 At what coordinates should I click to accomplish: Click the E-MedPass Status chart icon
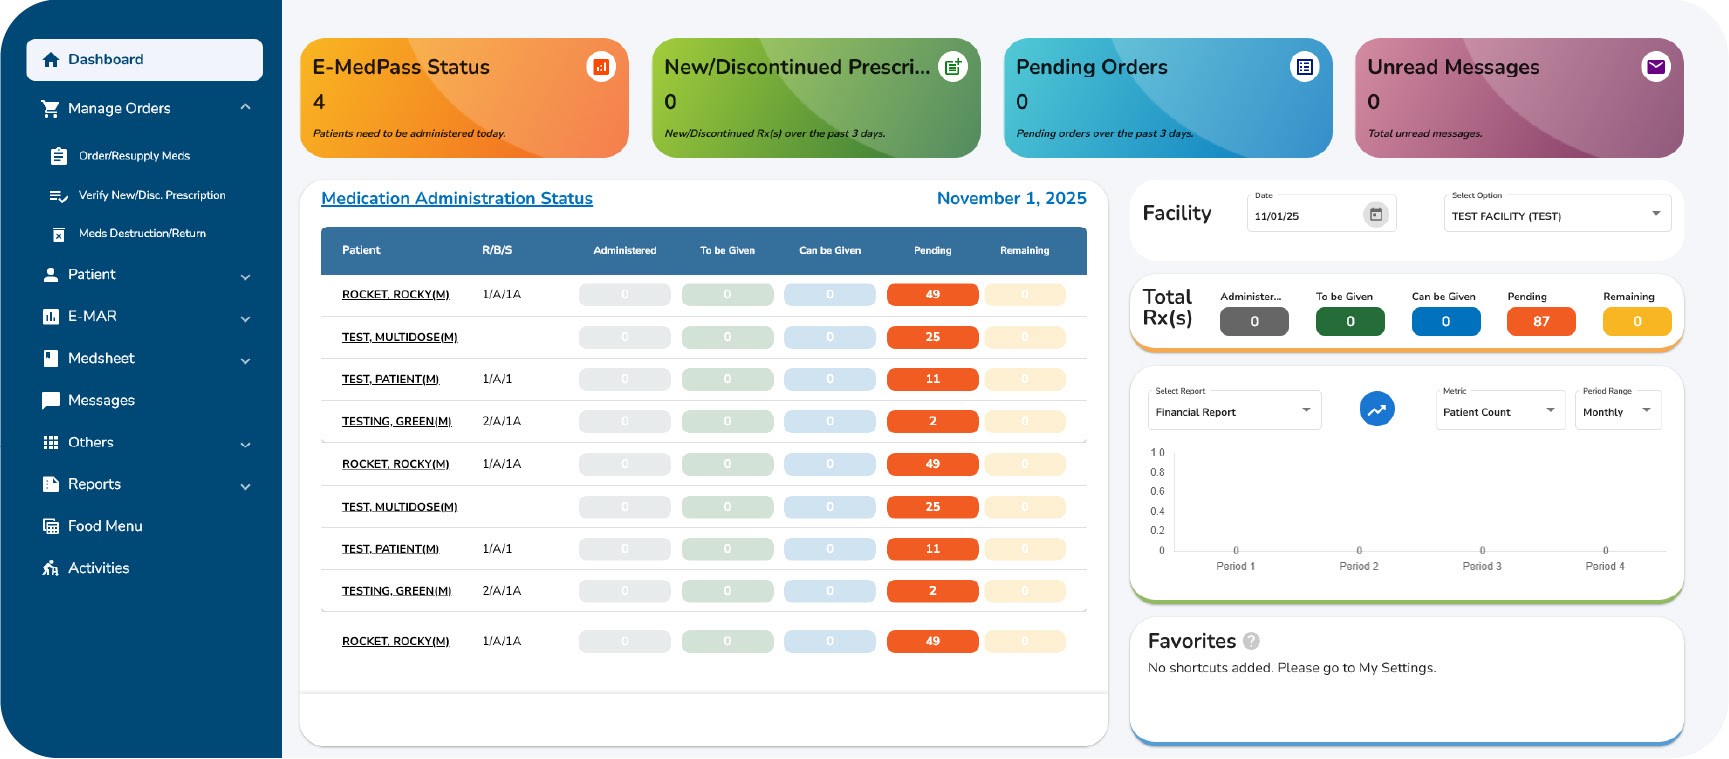click(601, 67)
